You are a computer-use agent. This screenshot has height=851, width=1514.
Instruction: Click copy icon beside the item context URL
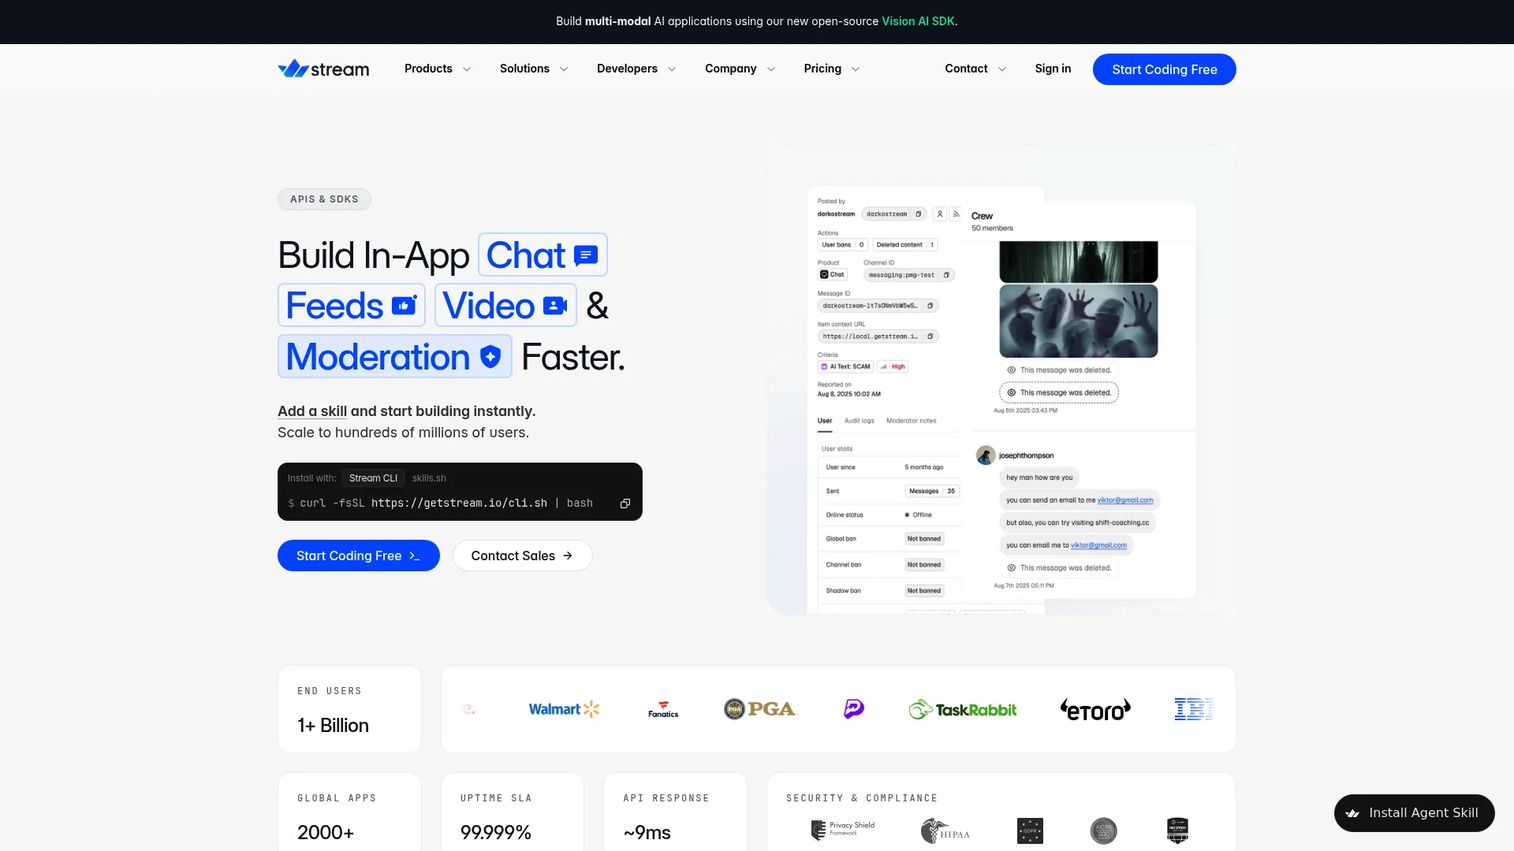coord(930,337)
